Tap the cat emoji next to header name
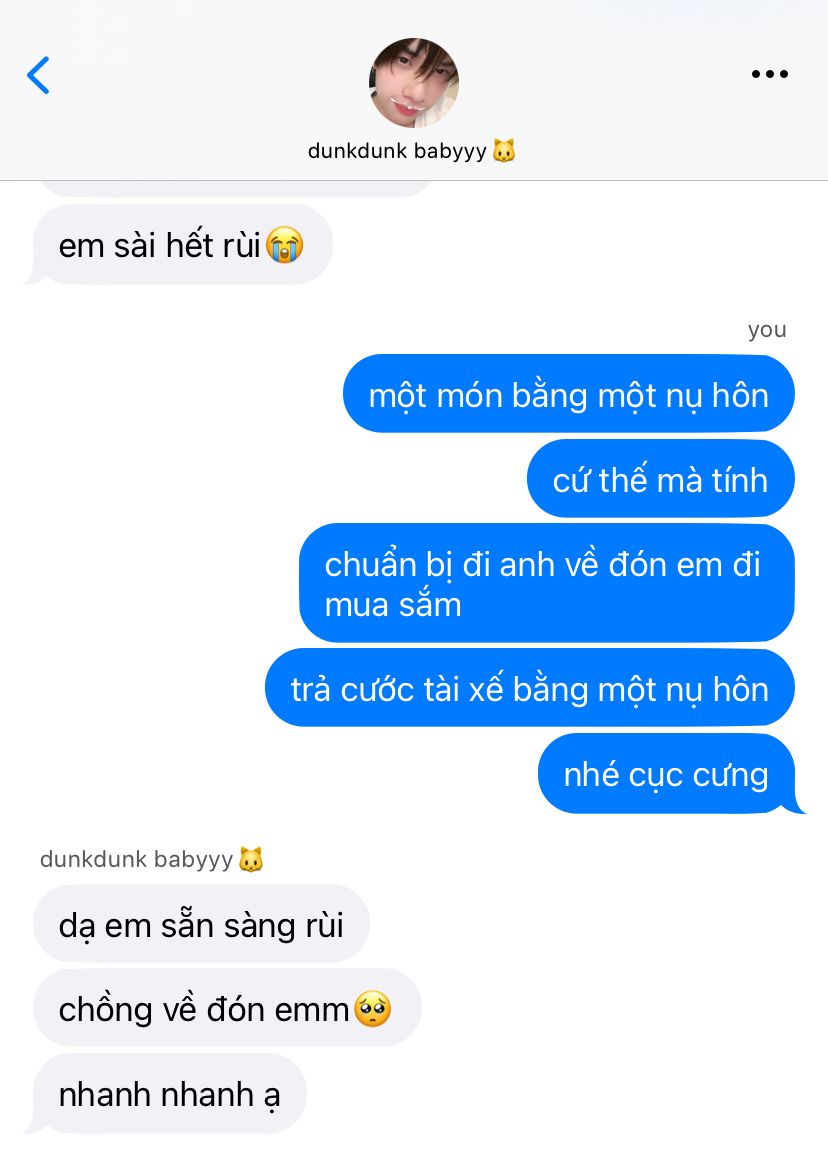Image resolution: width=828 pixels, height=1152 pixels. click(504, 151)
